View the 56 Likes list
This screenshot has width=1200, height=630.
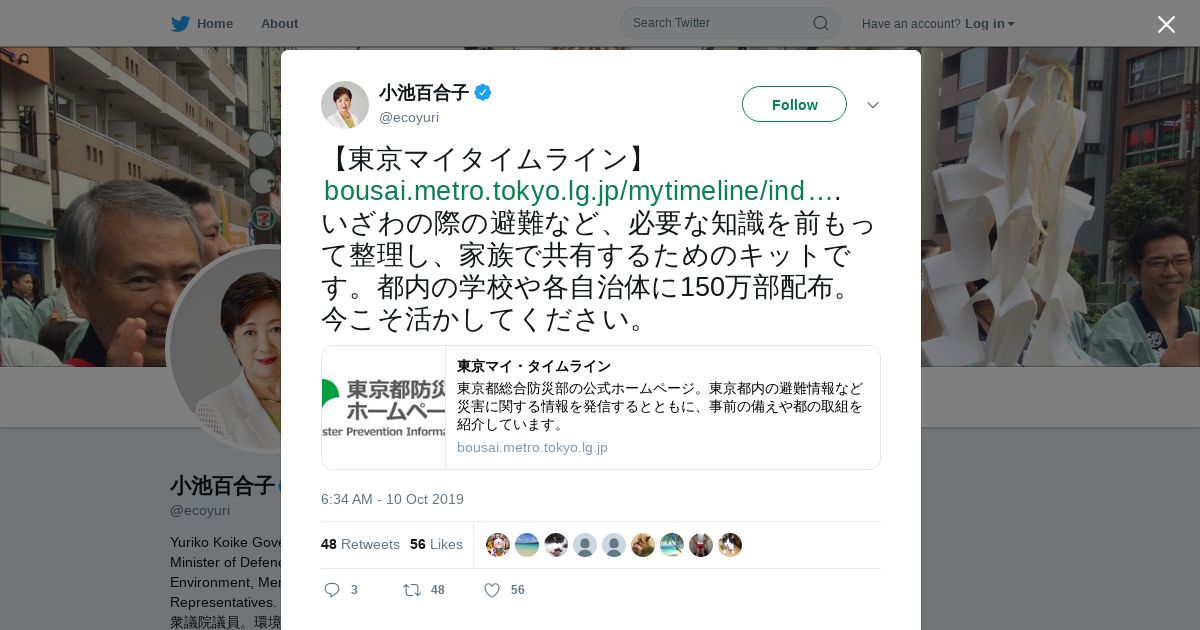pos(436,544)
